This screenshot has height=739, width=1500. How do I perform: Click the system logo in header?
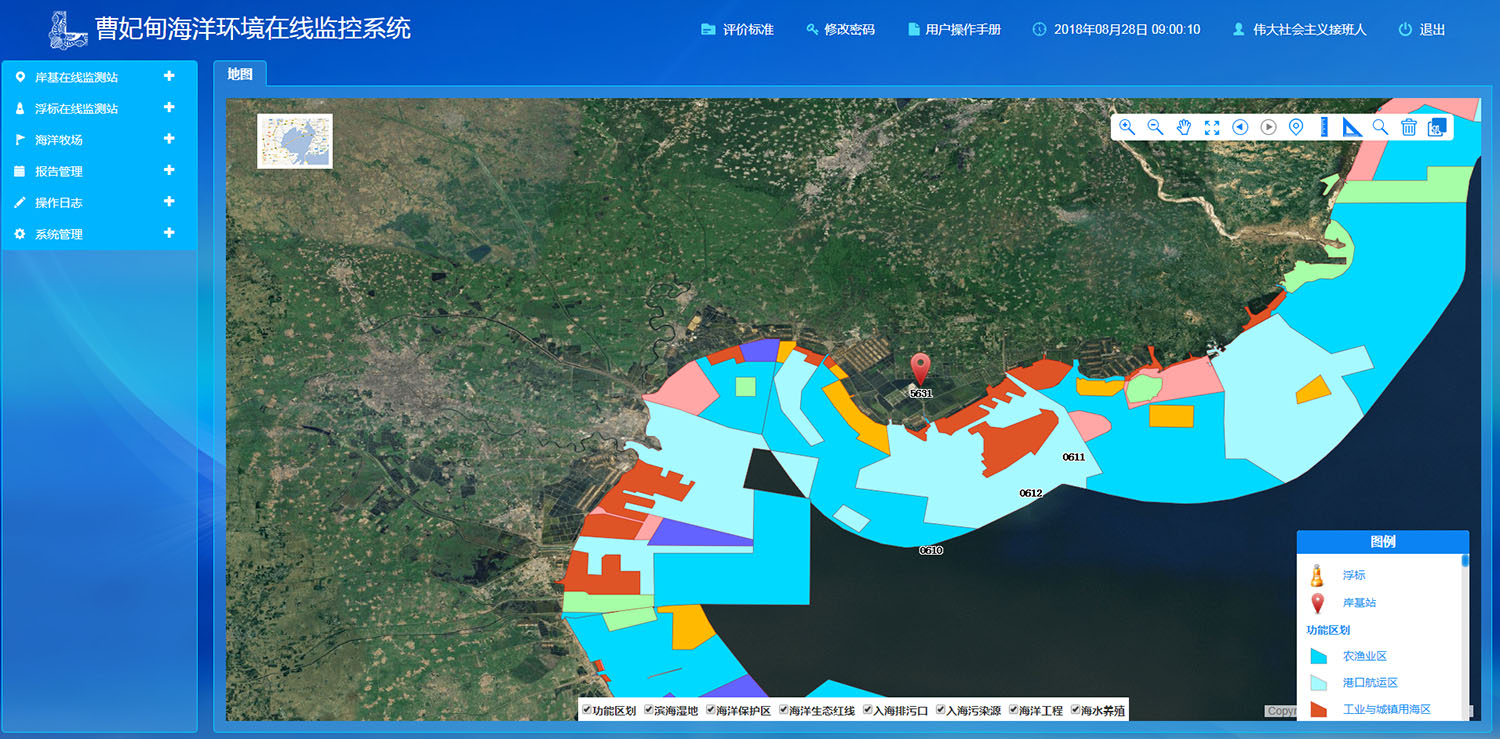pos(67,30)
